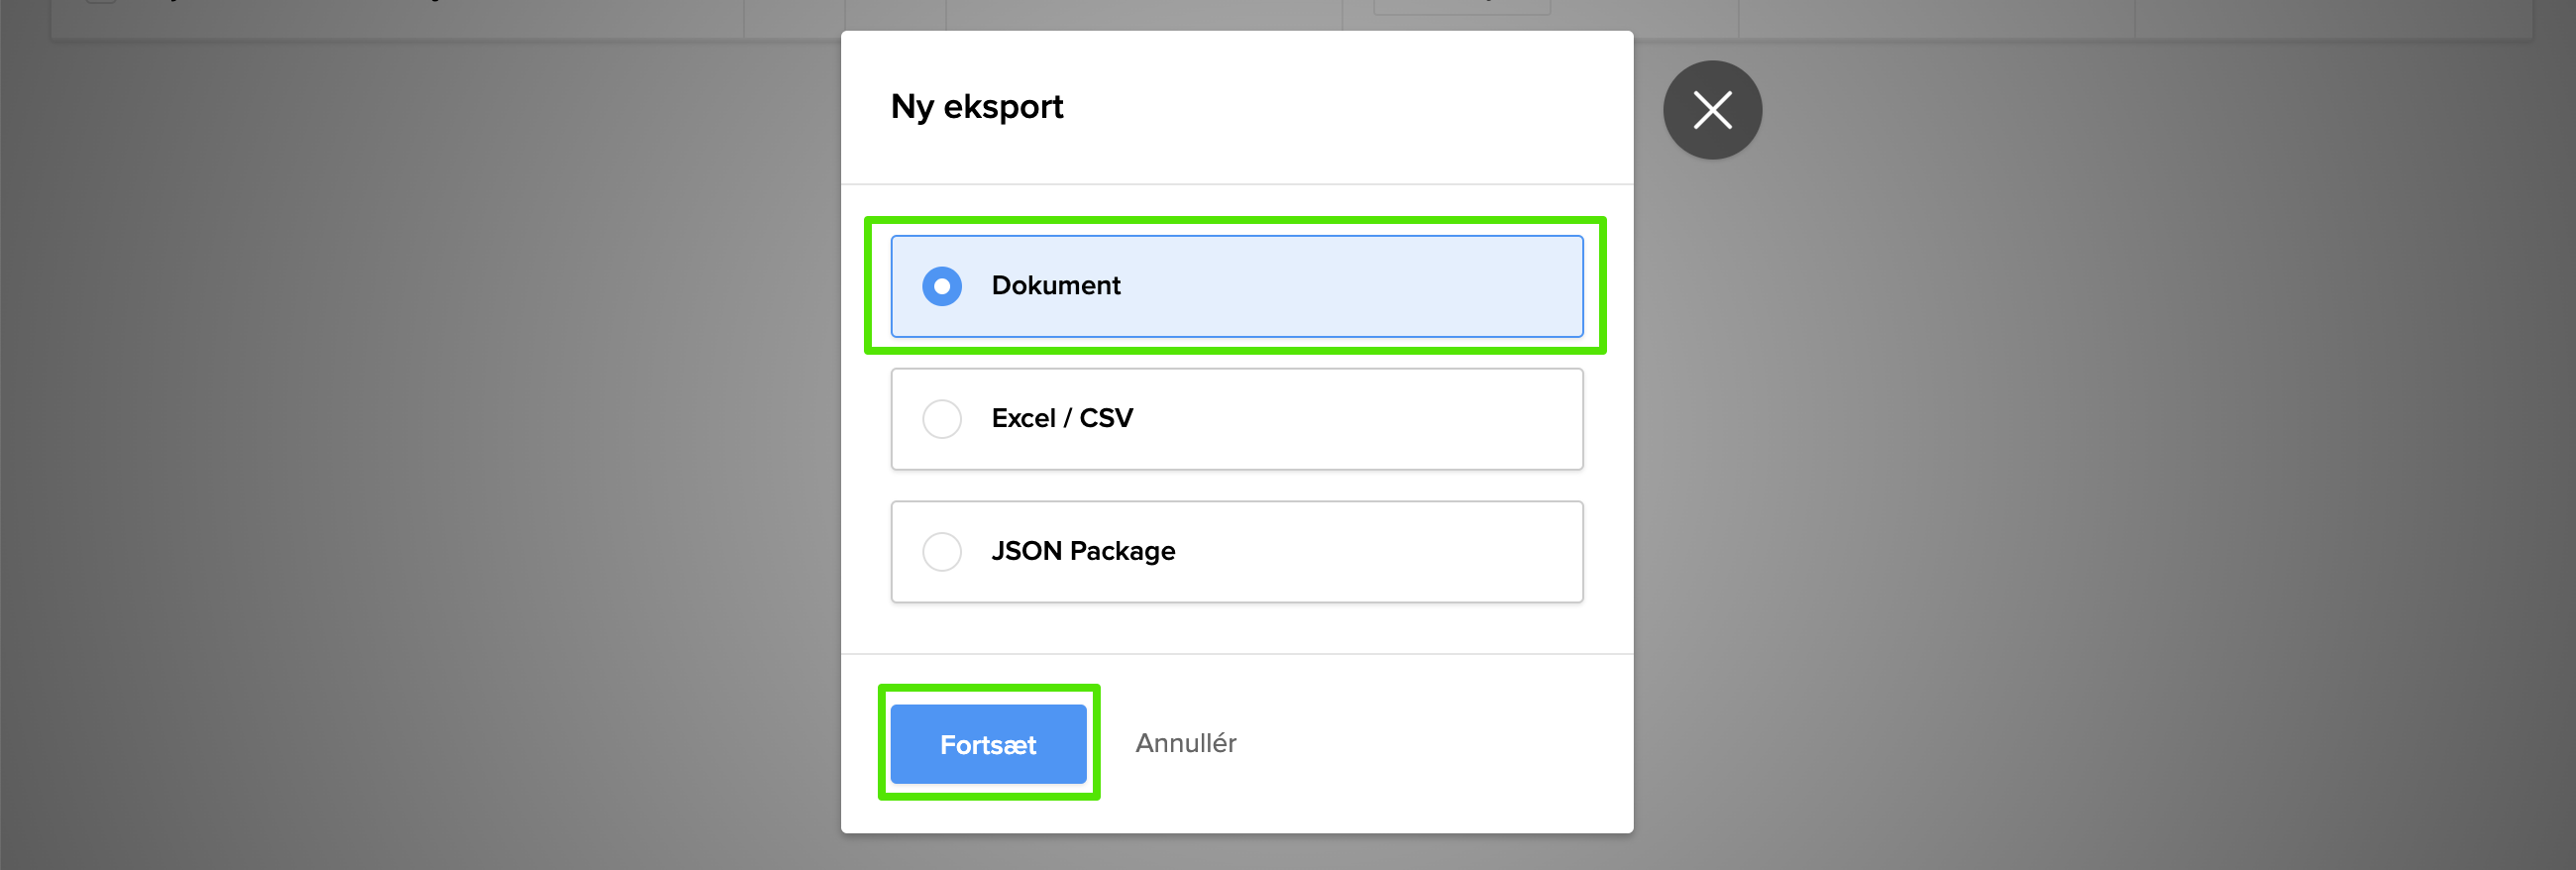Click empty space inside the Excel / CSV card
The height and width of the screenshot is (870, 2576).
[1380, 419]
